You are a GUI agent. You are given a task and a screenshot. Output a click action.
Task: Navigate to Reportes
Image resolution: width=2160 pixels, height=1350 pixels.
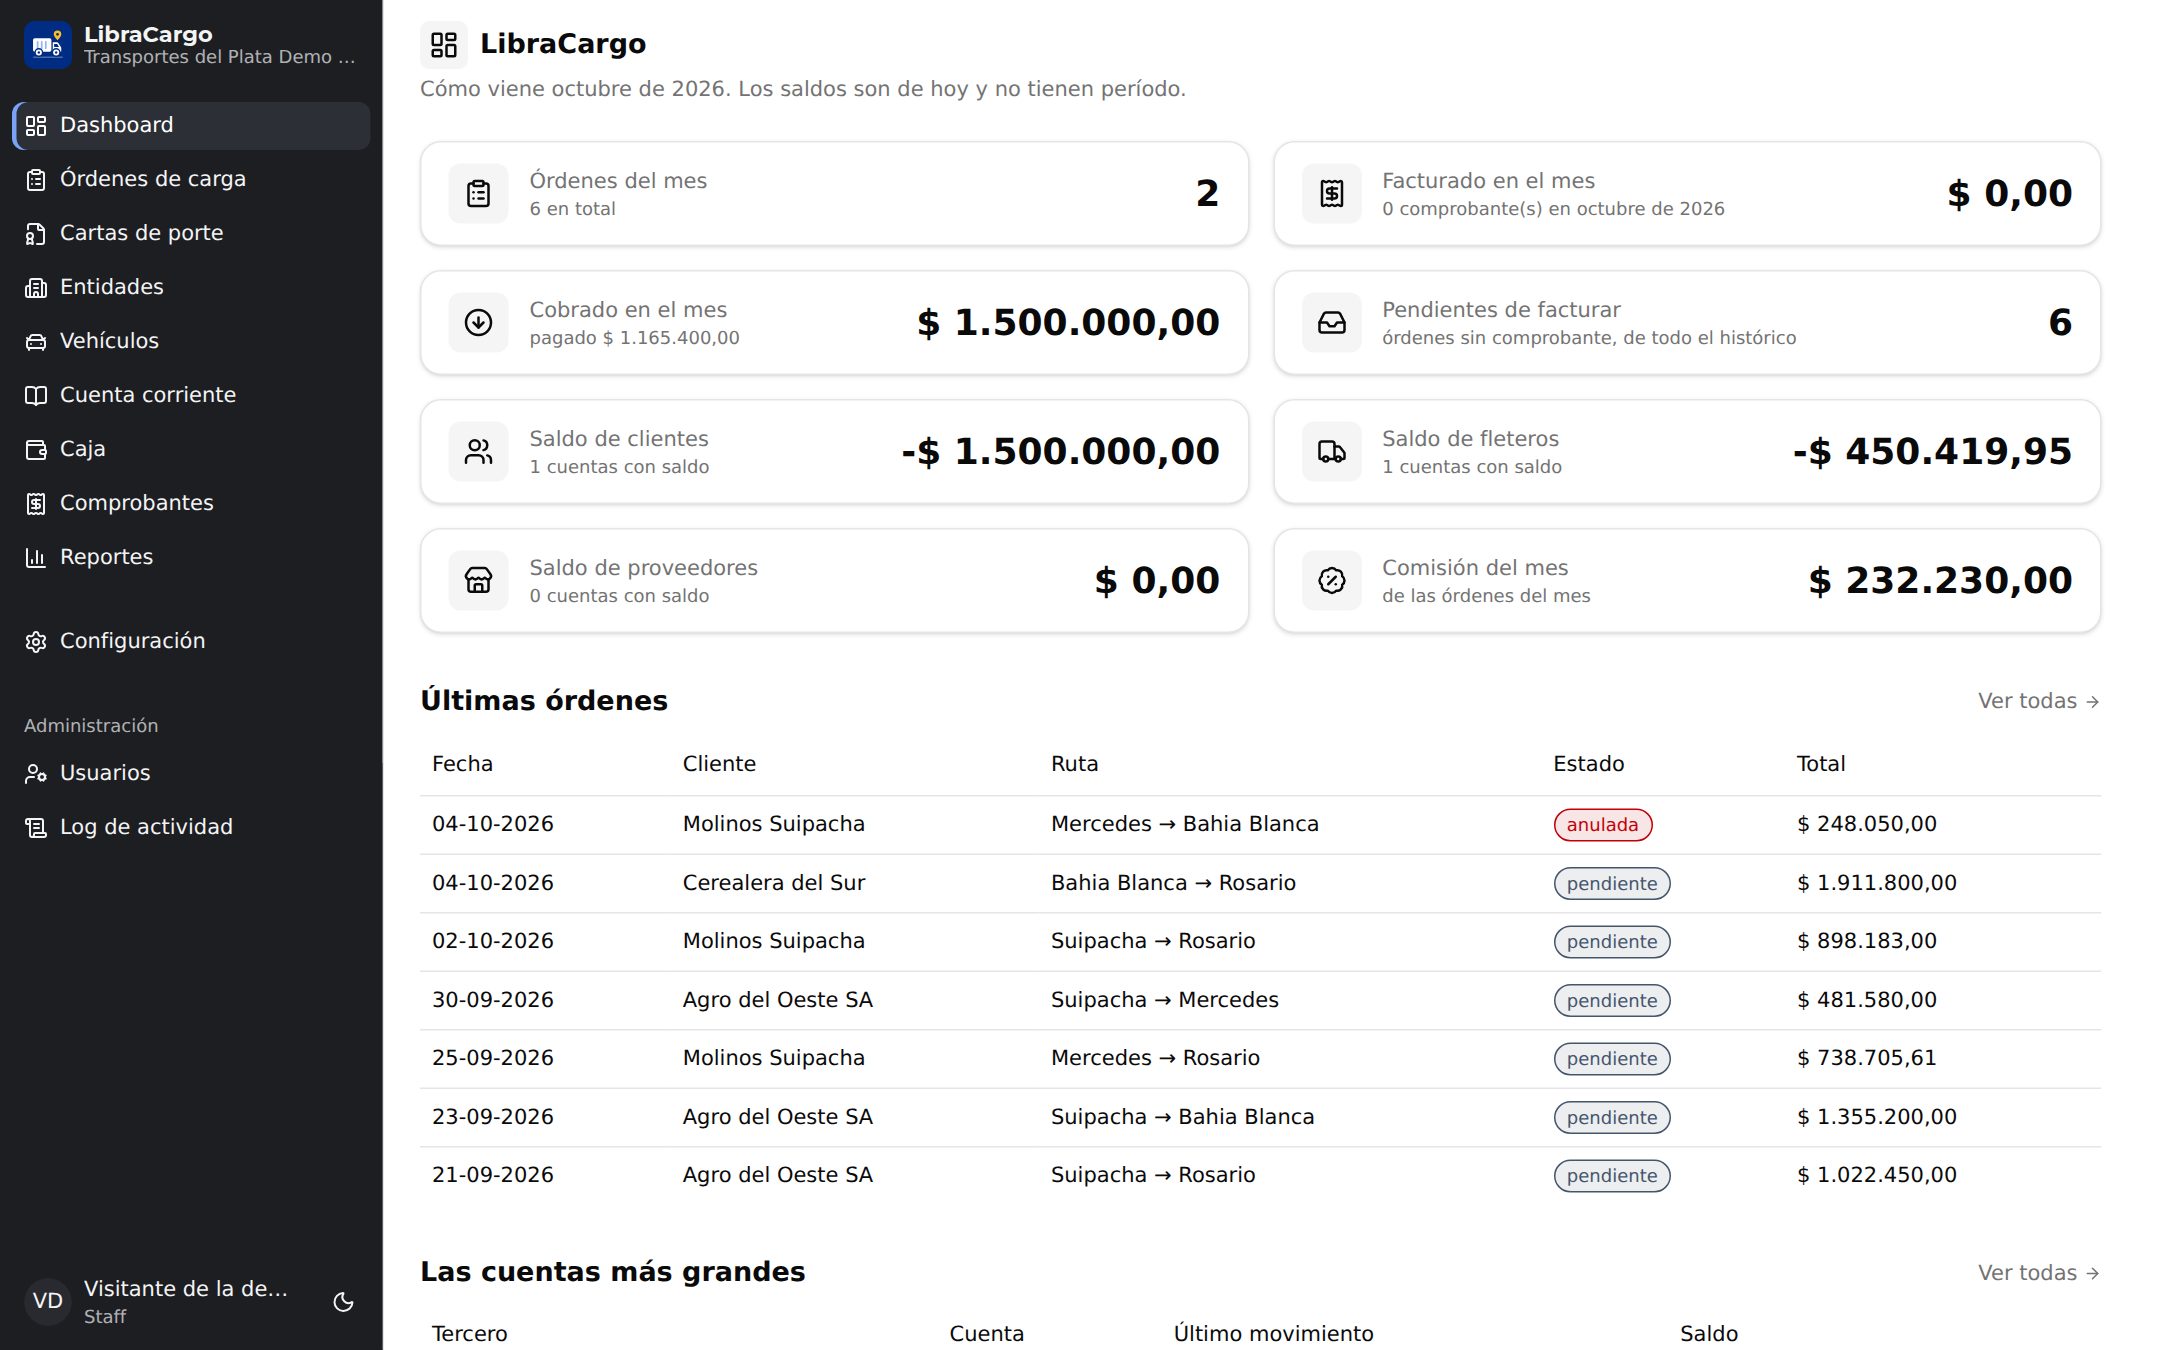pos(191,558)
